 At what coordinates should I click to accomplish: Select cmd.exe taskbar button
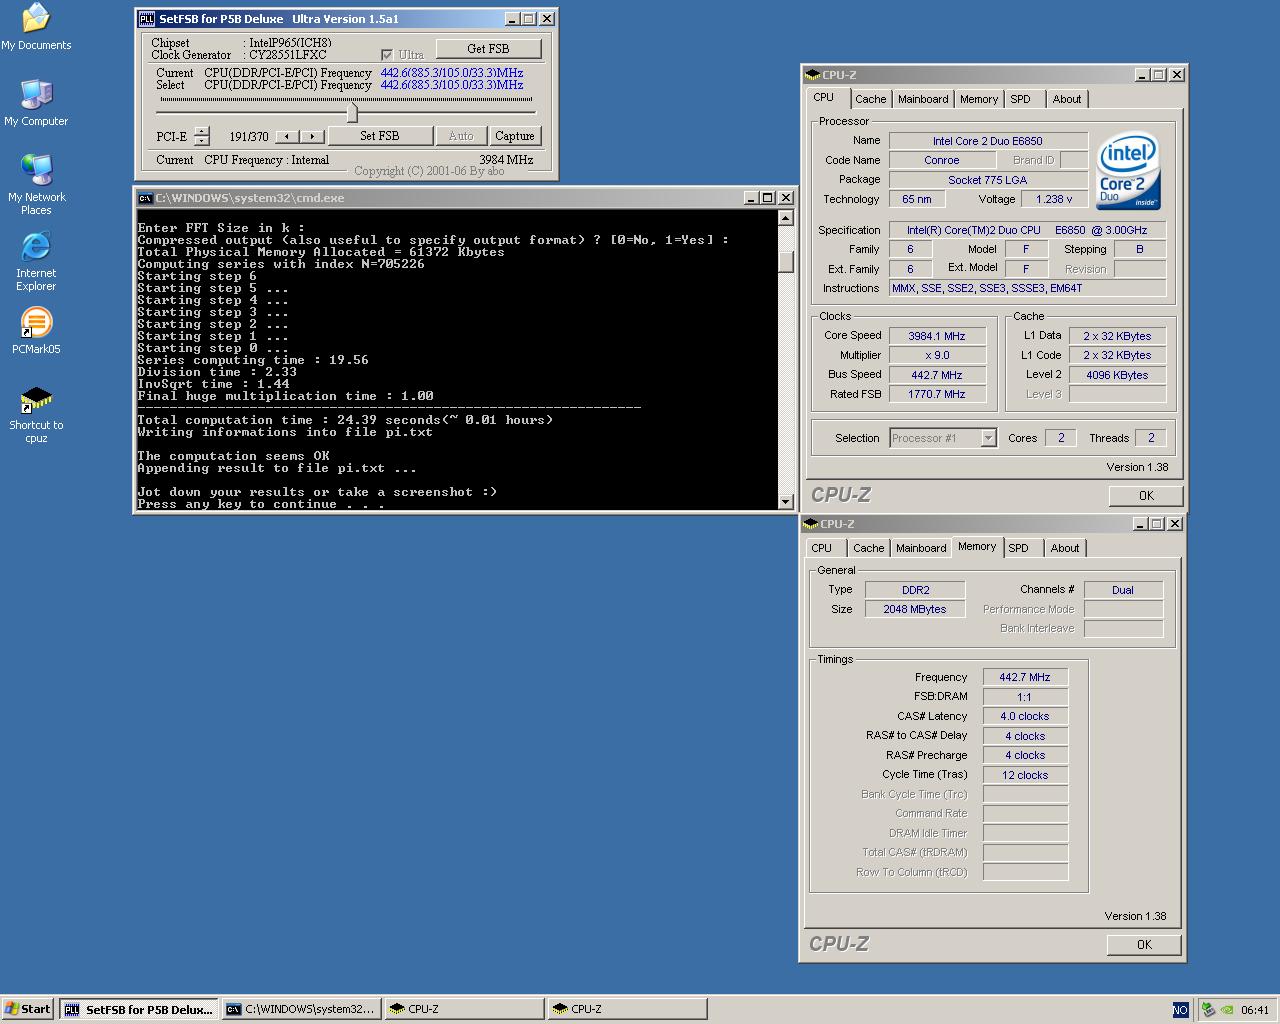pyautogui.click(x=302, y=1009)
